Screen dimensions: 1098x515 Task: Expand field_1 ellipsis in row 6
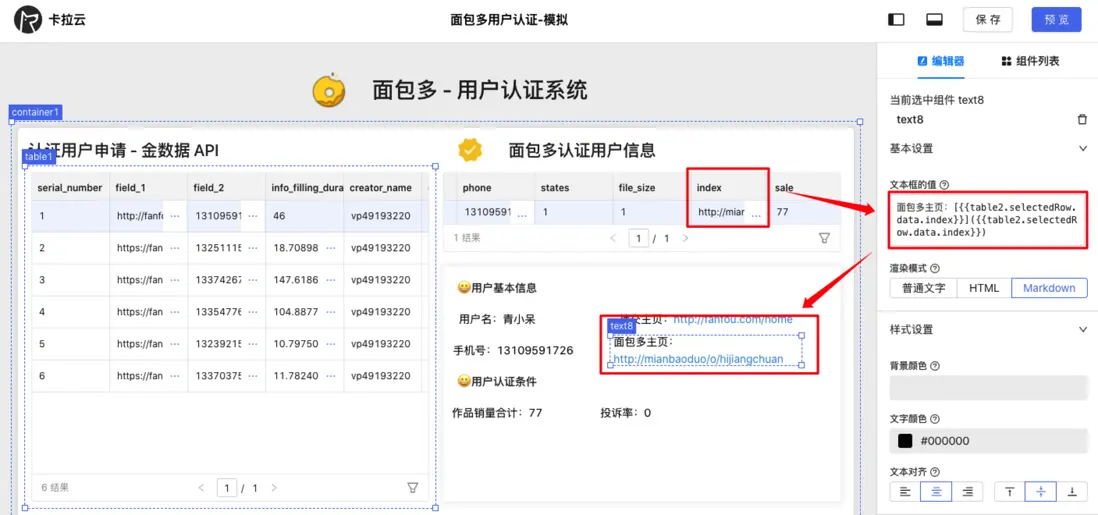pos(174,376)
